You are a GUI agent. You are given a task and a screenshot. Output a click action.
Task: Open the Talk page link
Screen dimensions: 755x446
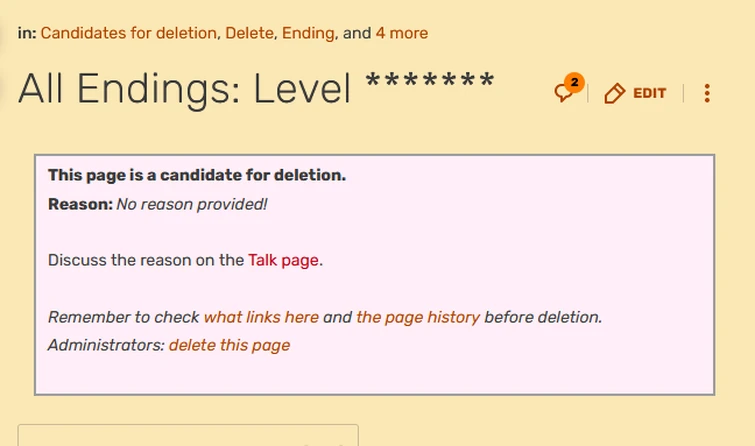pyautogui.click(x=284, y=260)
